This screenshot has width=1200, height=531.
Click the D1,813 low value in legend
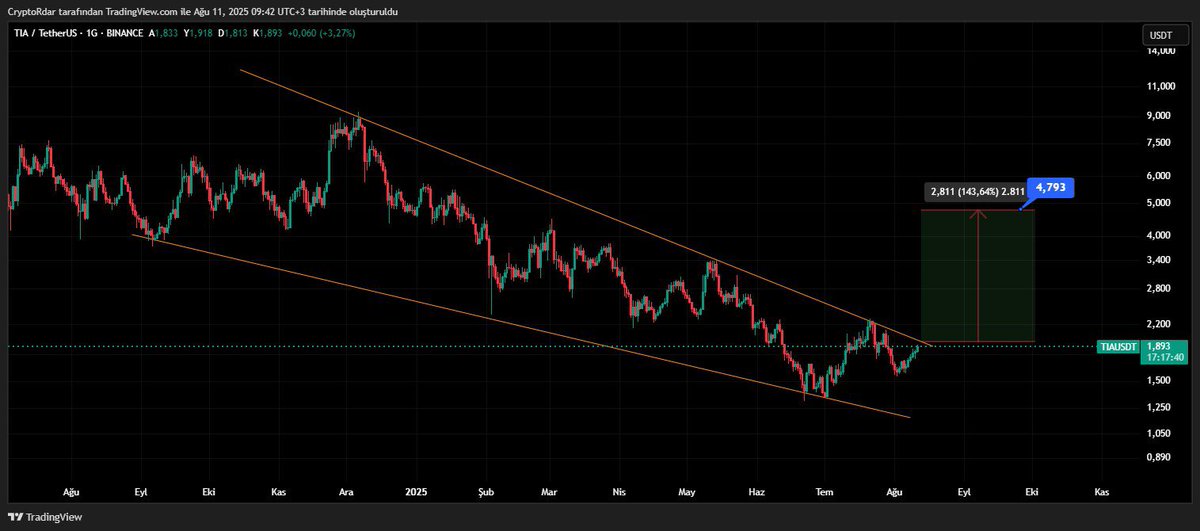pos(234,33)
